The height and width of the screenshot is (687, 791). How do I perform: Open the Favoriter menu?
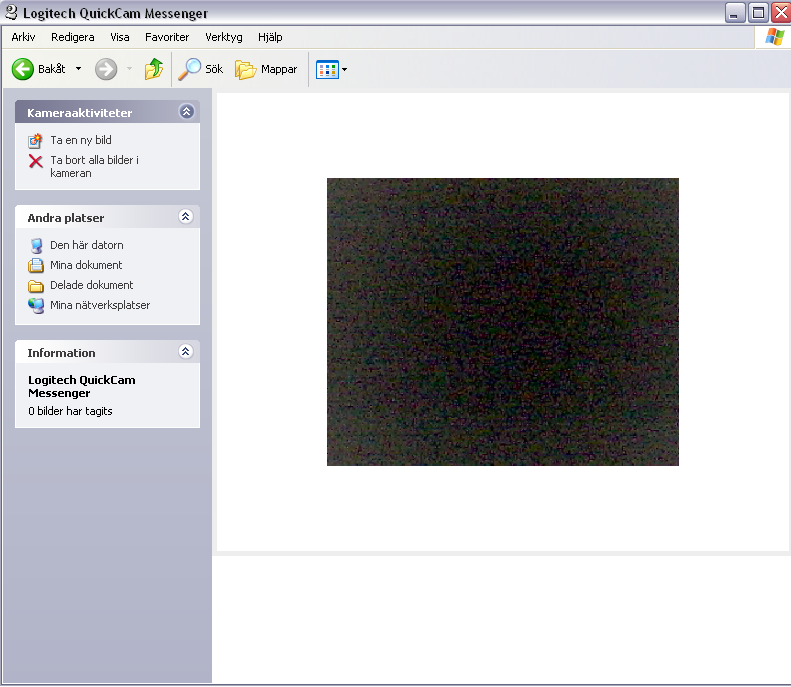coord(167,37)
